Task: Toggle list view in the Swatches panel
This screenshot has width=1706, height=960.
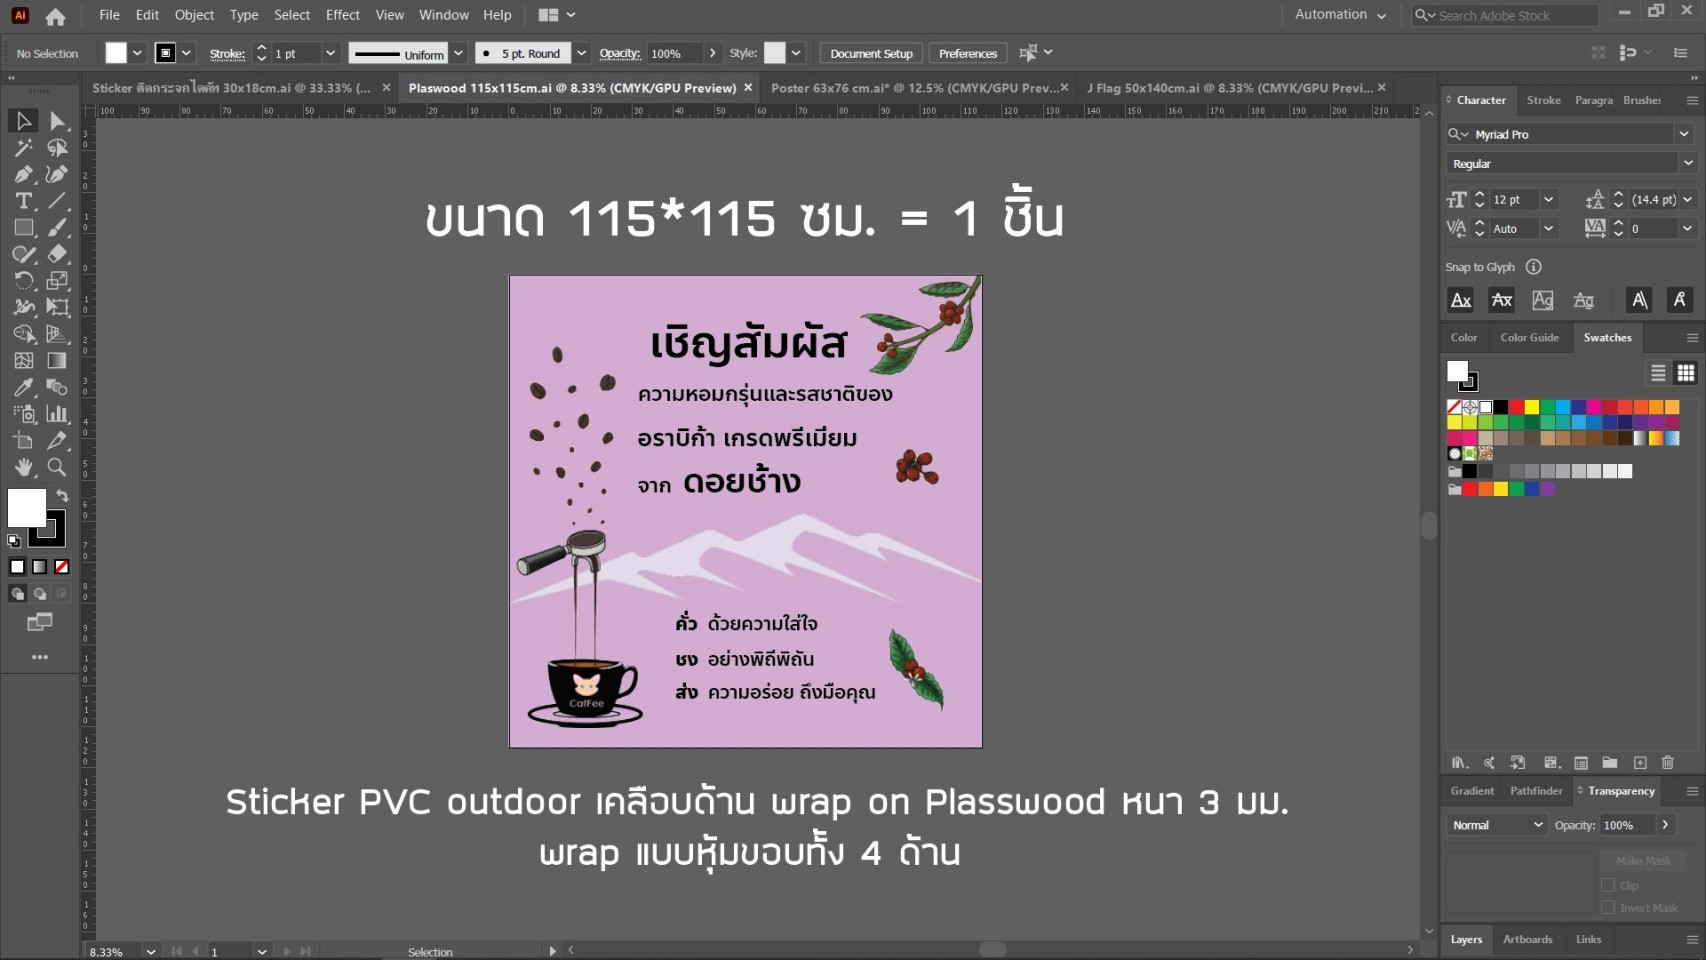Action: click(x=1657, y=372)
